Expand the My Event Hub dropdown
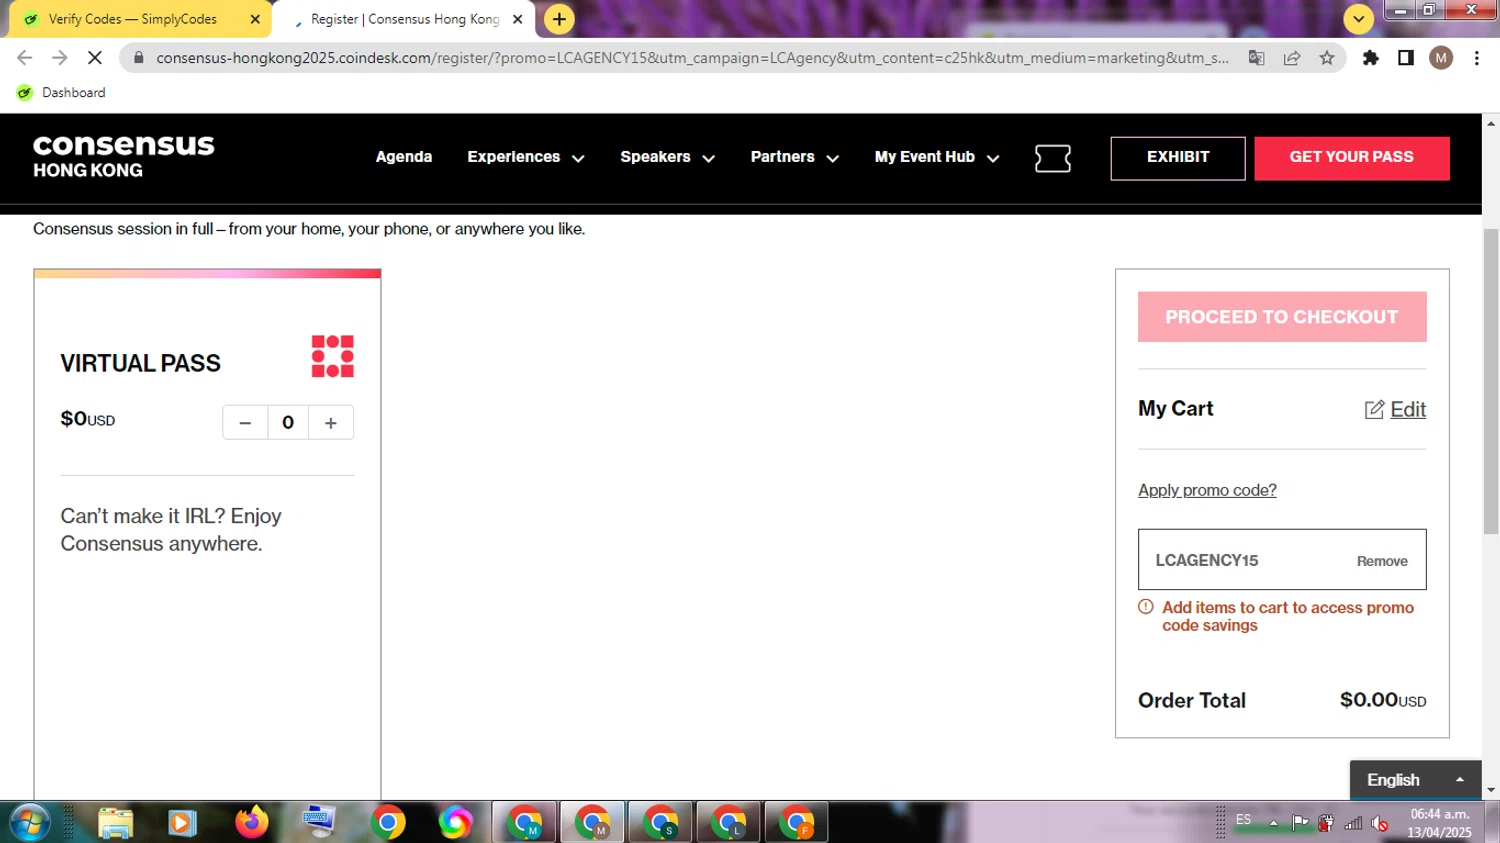 [937, 157]
